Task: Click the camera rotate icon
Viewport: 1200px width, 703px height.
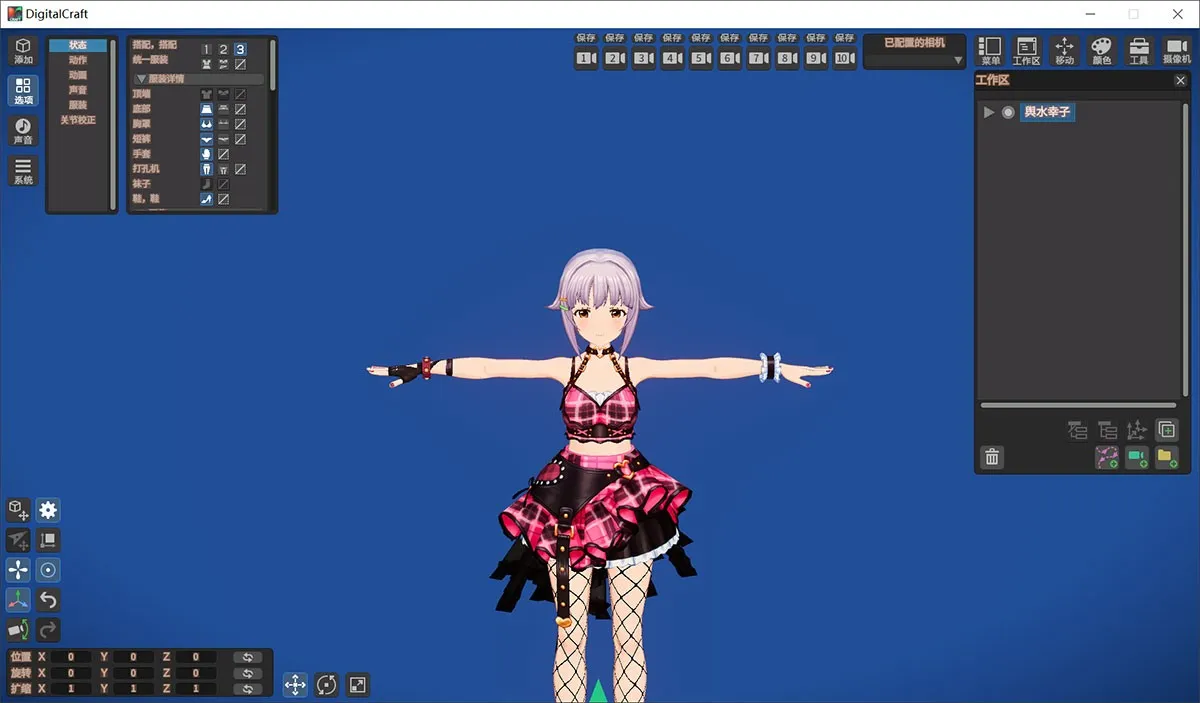Action: pos(18,630)
